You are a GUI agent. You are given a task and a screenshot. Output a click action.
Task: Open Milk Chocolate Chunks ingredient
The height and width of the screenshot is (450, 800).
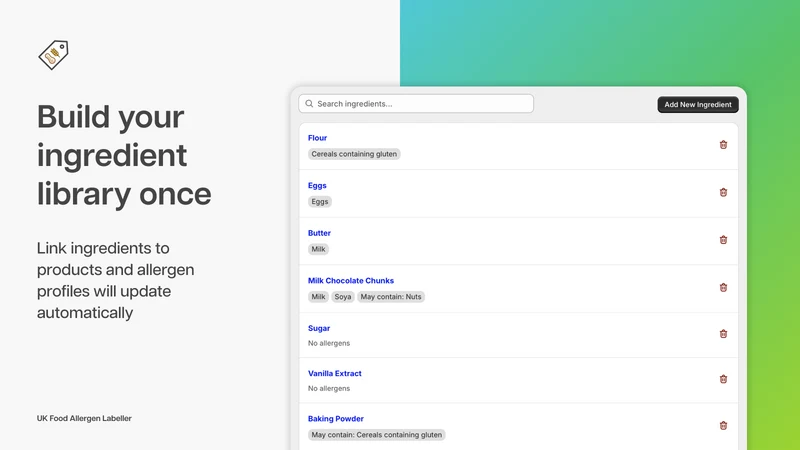pos(351,281)
